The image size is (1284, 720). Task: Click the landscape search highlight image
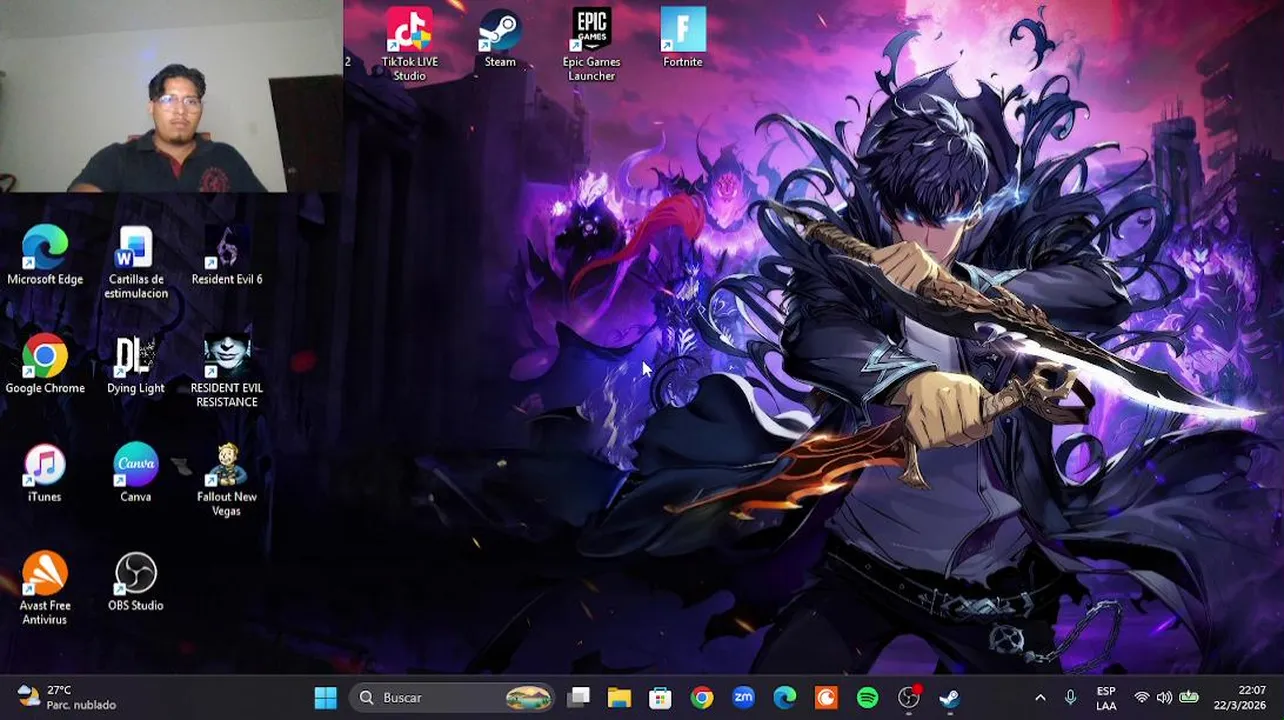coord(528,697)
